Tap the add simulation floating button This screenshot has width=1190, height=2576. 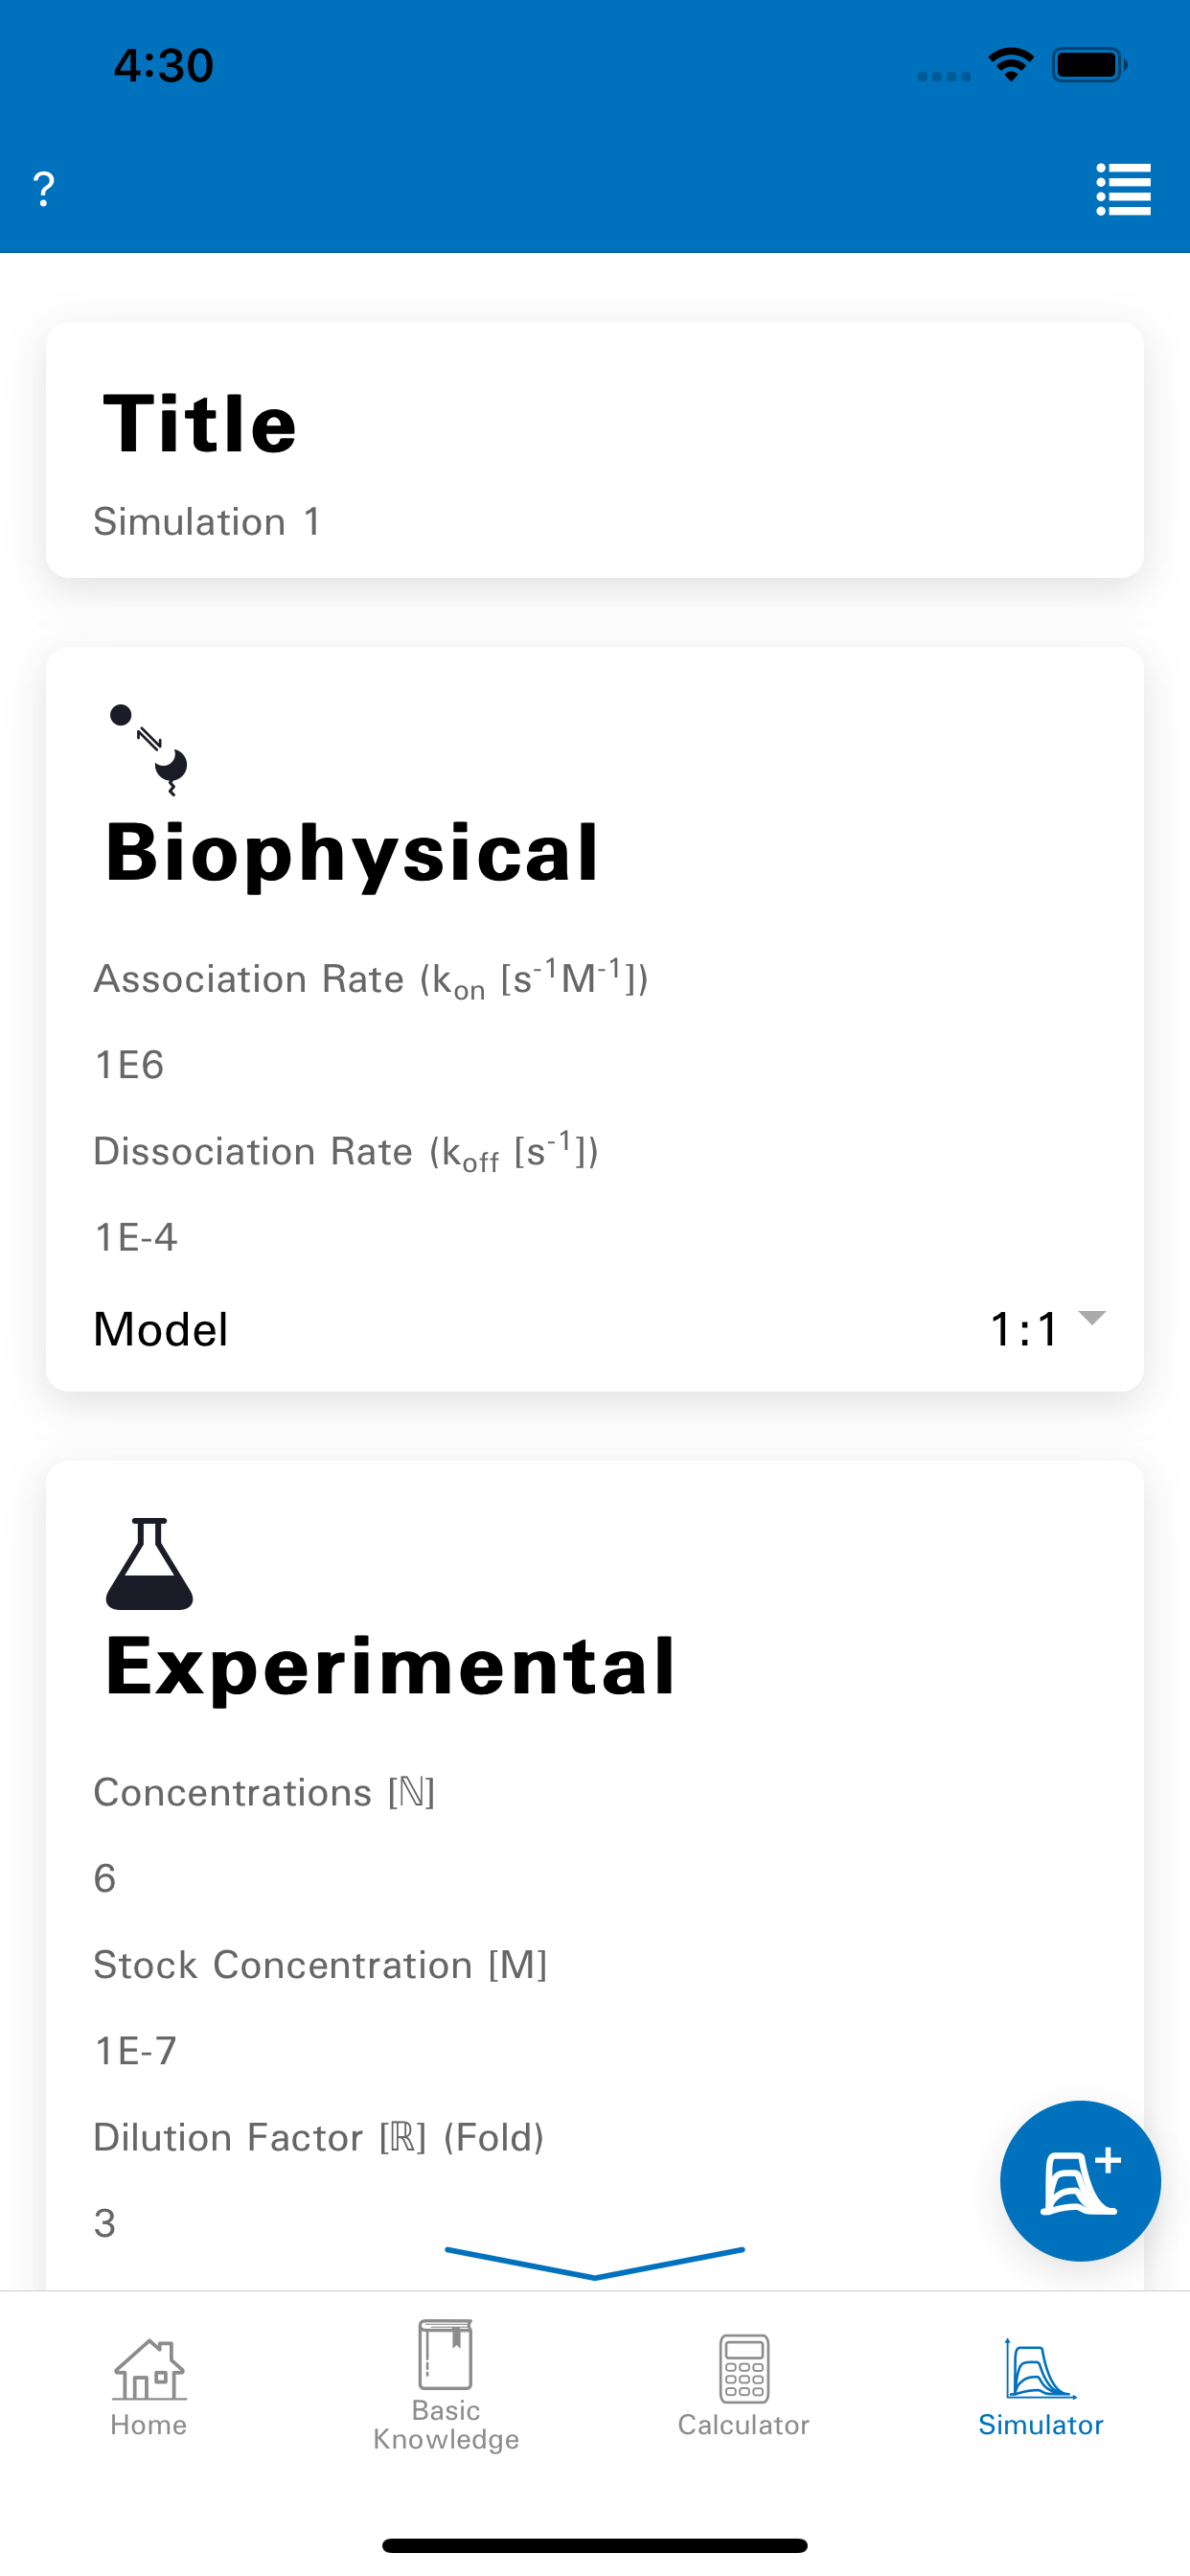point(1080,2180)
